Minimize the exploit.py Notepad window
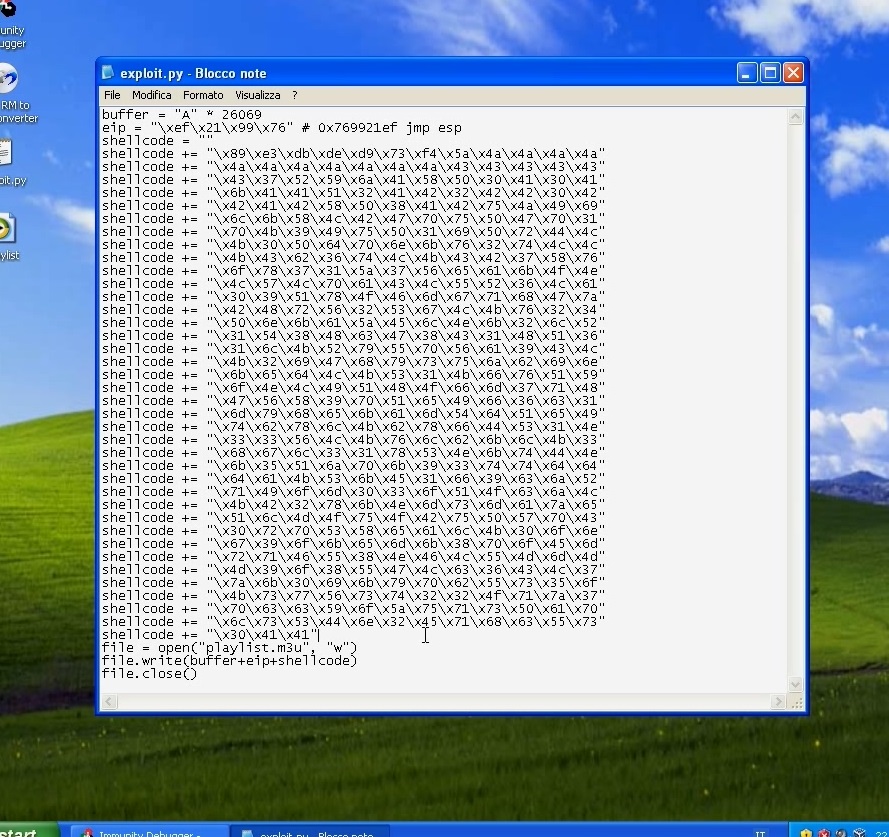889x837 pixels. (x=747, y=73)
